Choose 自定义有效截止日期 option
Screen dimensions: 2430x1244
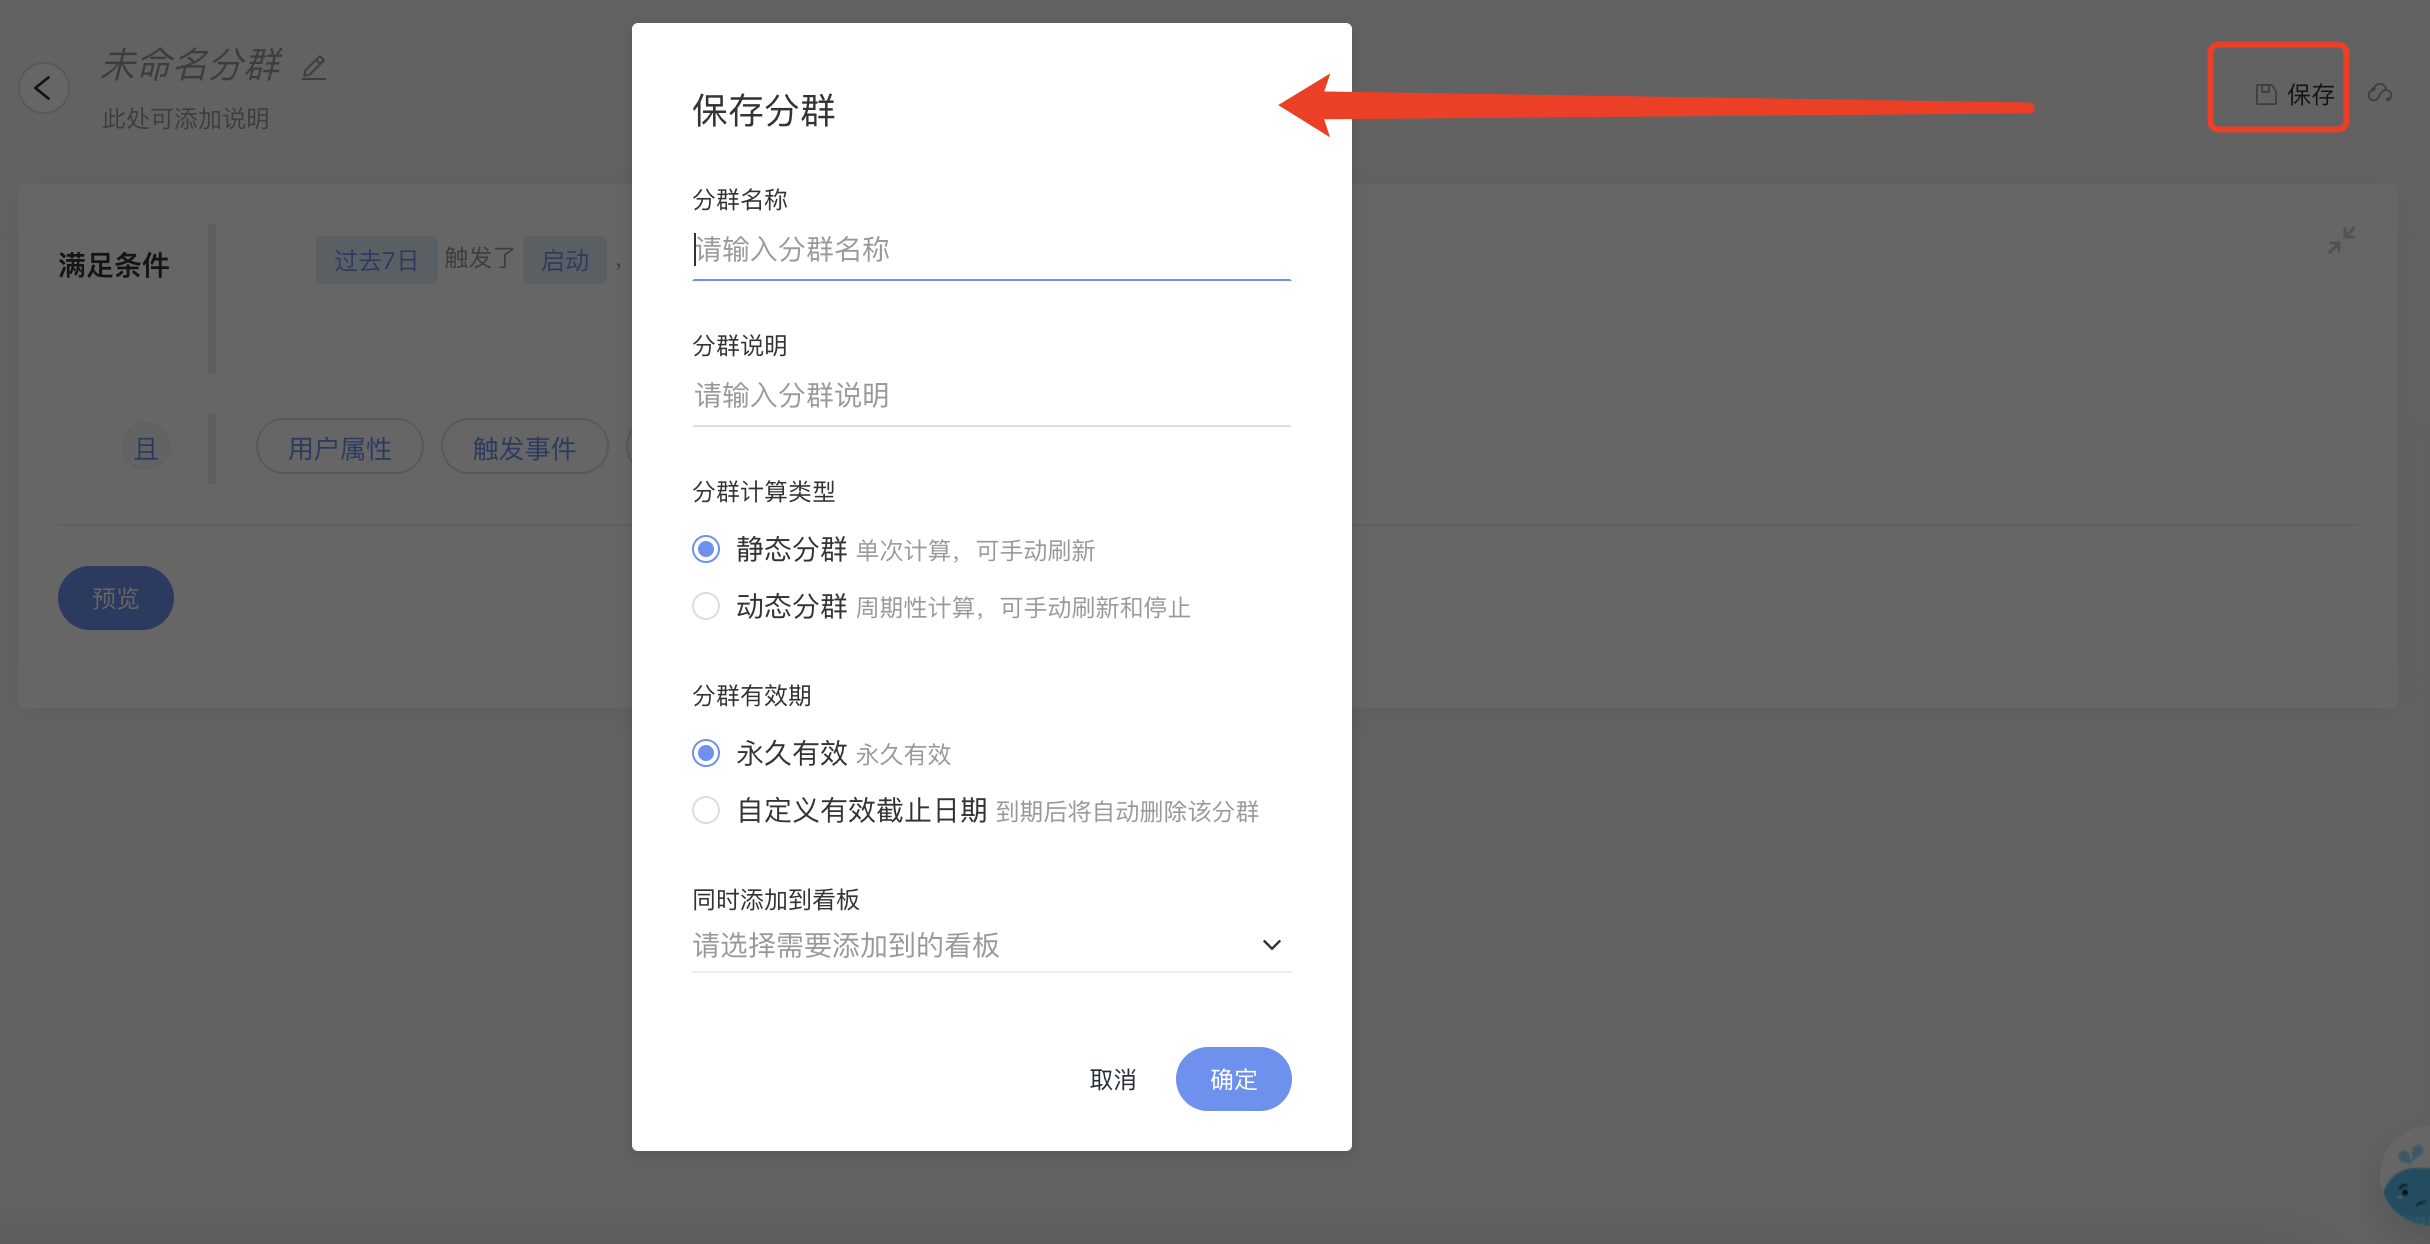pos(706,810)
